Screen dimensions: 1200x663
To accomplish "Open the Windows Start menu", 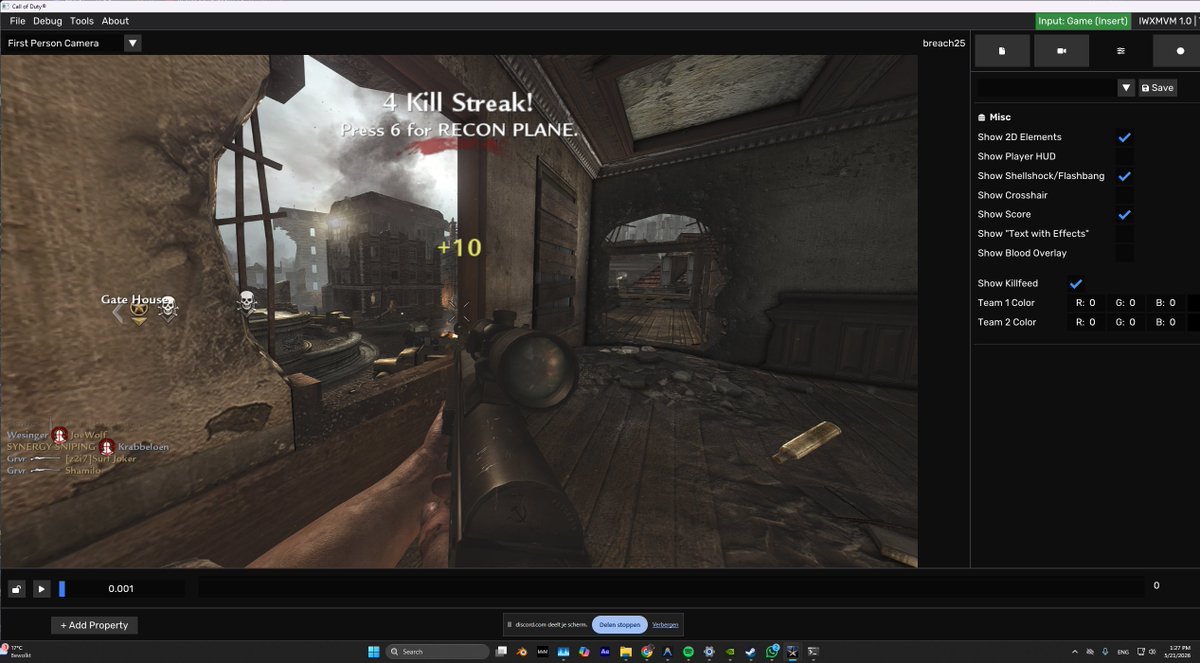I will click(x=373, y=652).
